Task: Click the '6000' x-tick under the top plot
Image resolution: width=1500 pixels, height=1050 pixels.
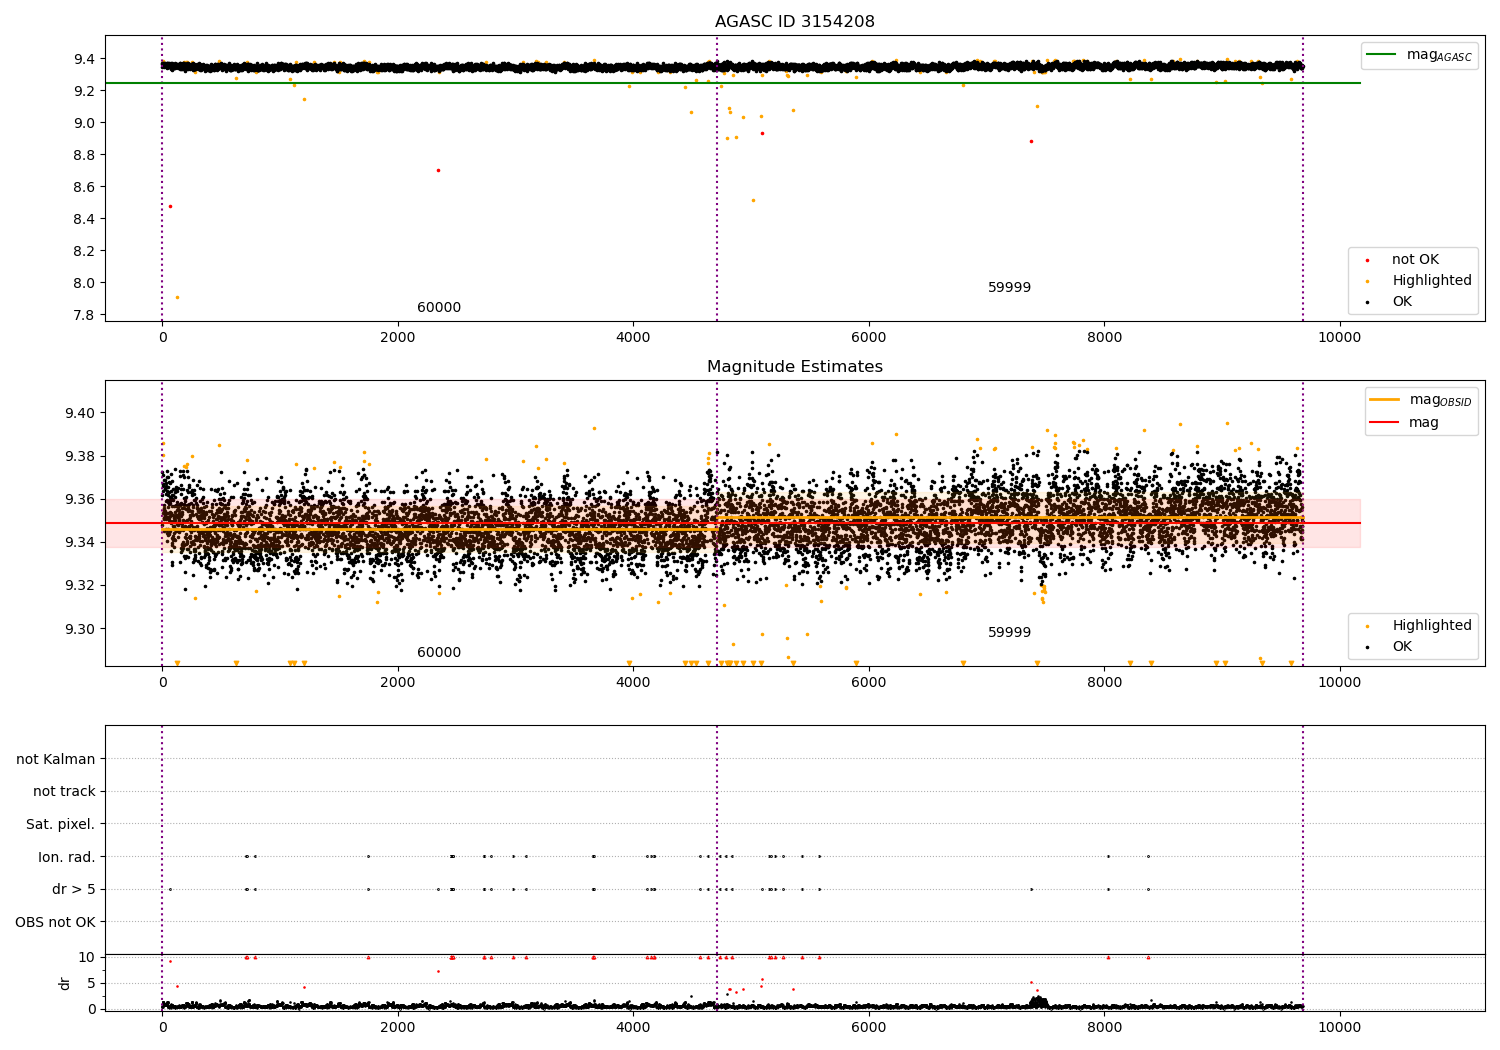Action: (x=869, y=338)
